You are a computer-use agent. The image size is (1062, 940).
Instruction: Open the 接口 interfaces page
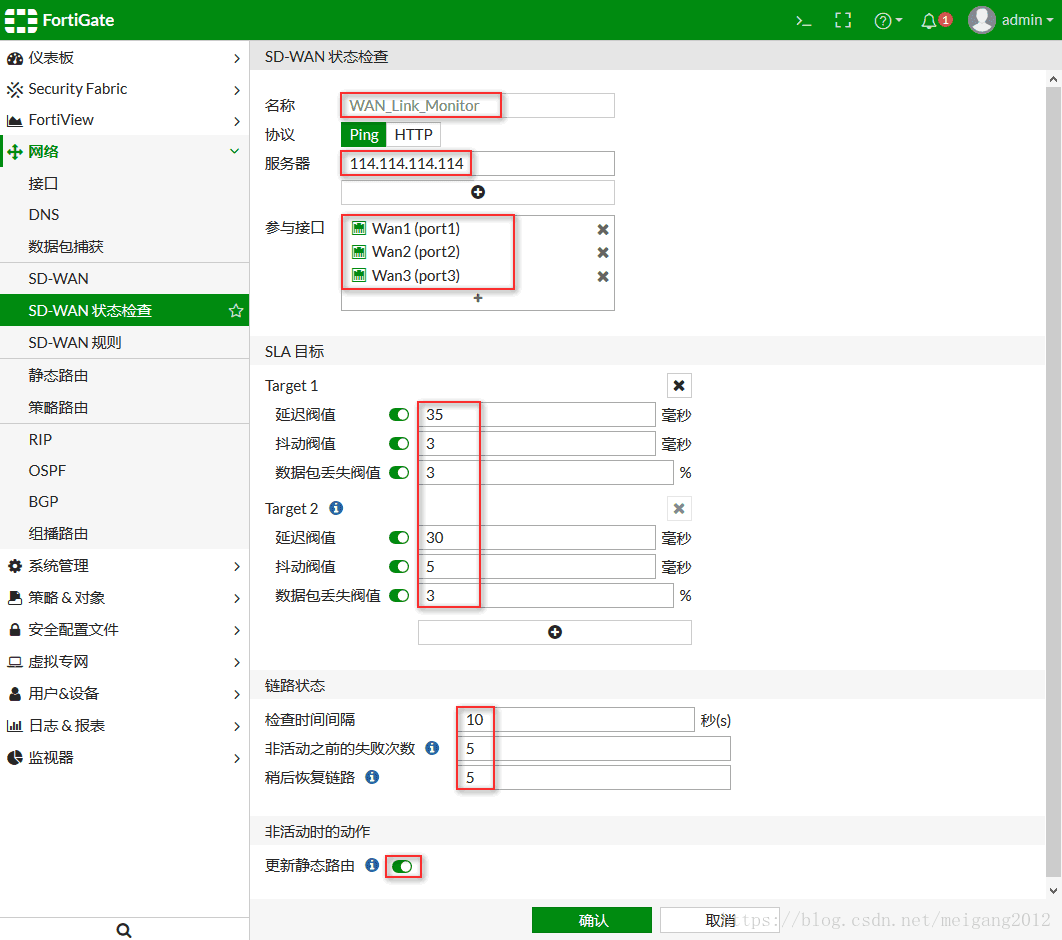coord(125,184)
